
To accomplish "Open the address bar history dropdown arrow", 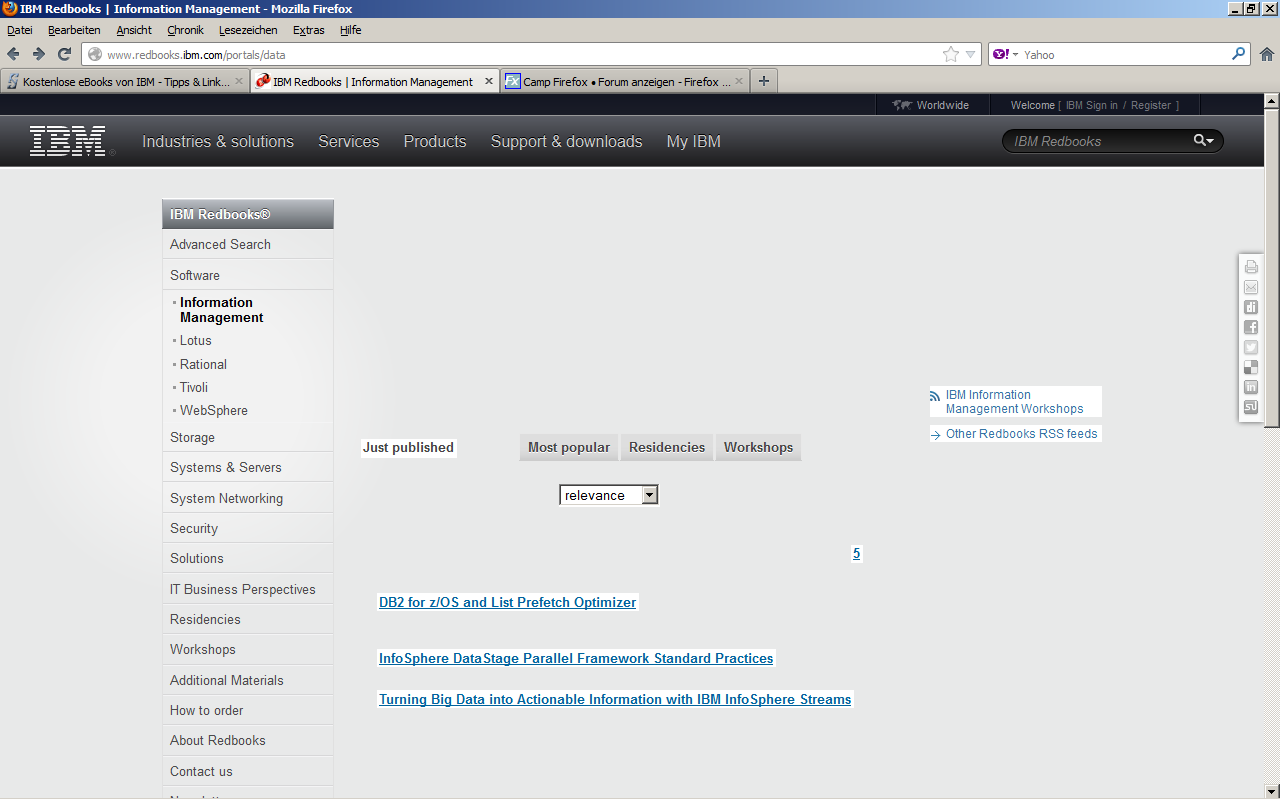I will [970, 54].
